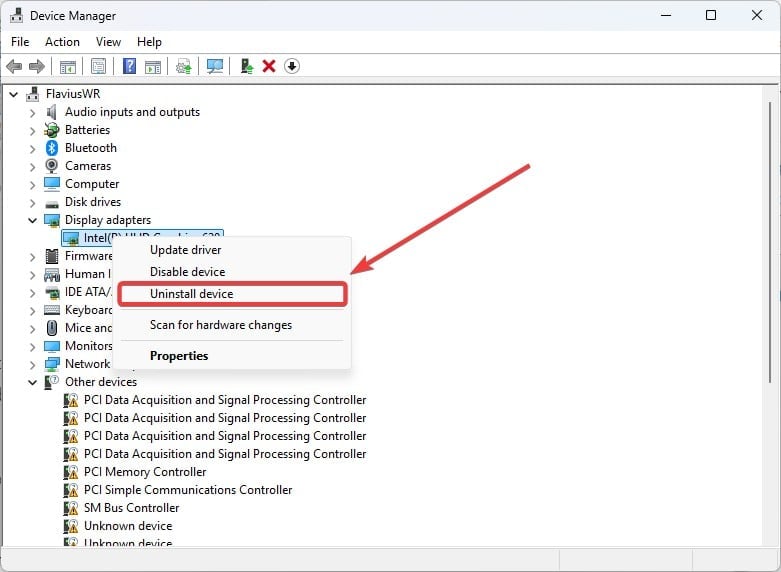
Task: Select the PCI Memory Controller entry
Action: (x=144, y=472)
